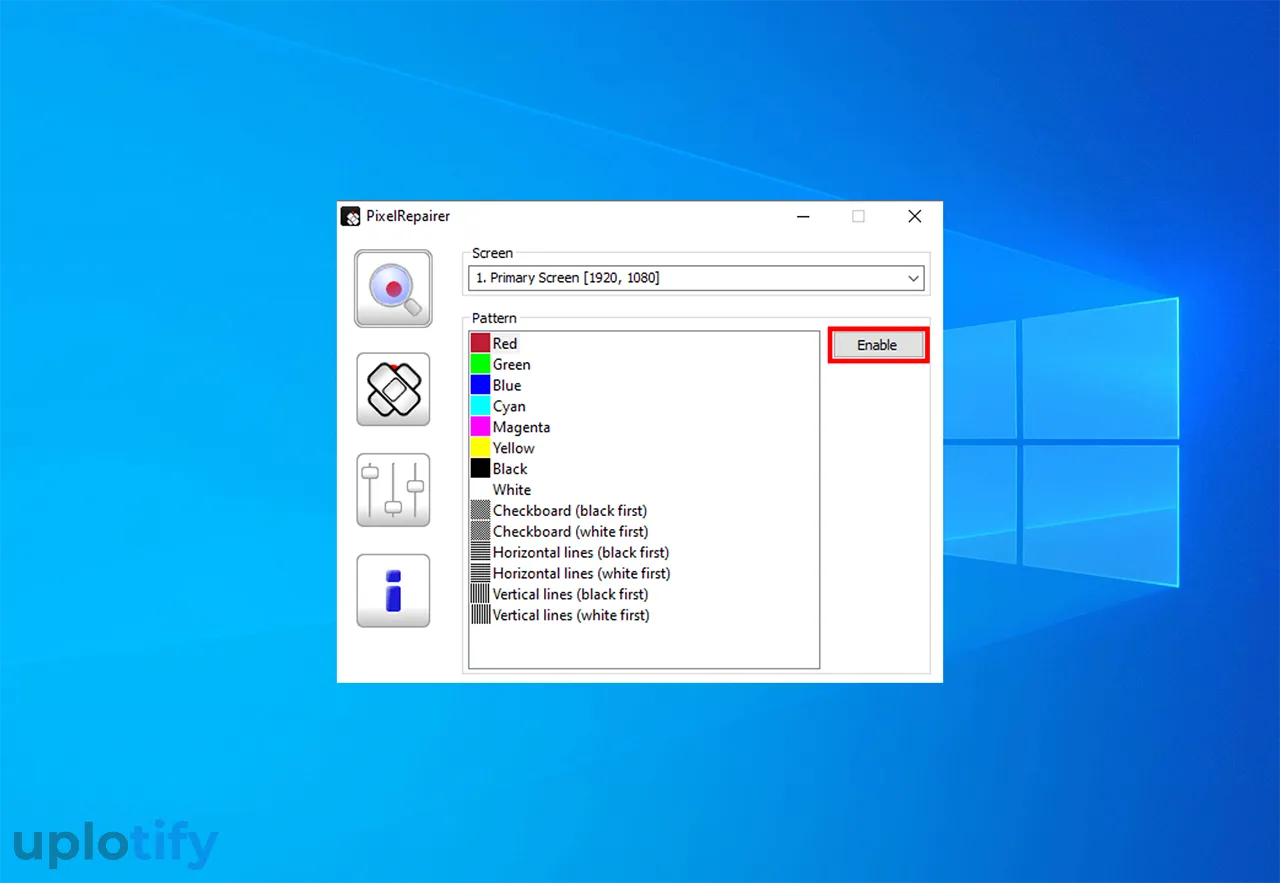Viewport: 1280px width, 883px height.
Task: Select the Green pattern entry
Action: pos(511,365)
